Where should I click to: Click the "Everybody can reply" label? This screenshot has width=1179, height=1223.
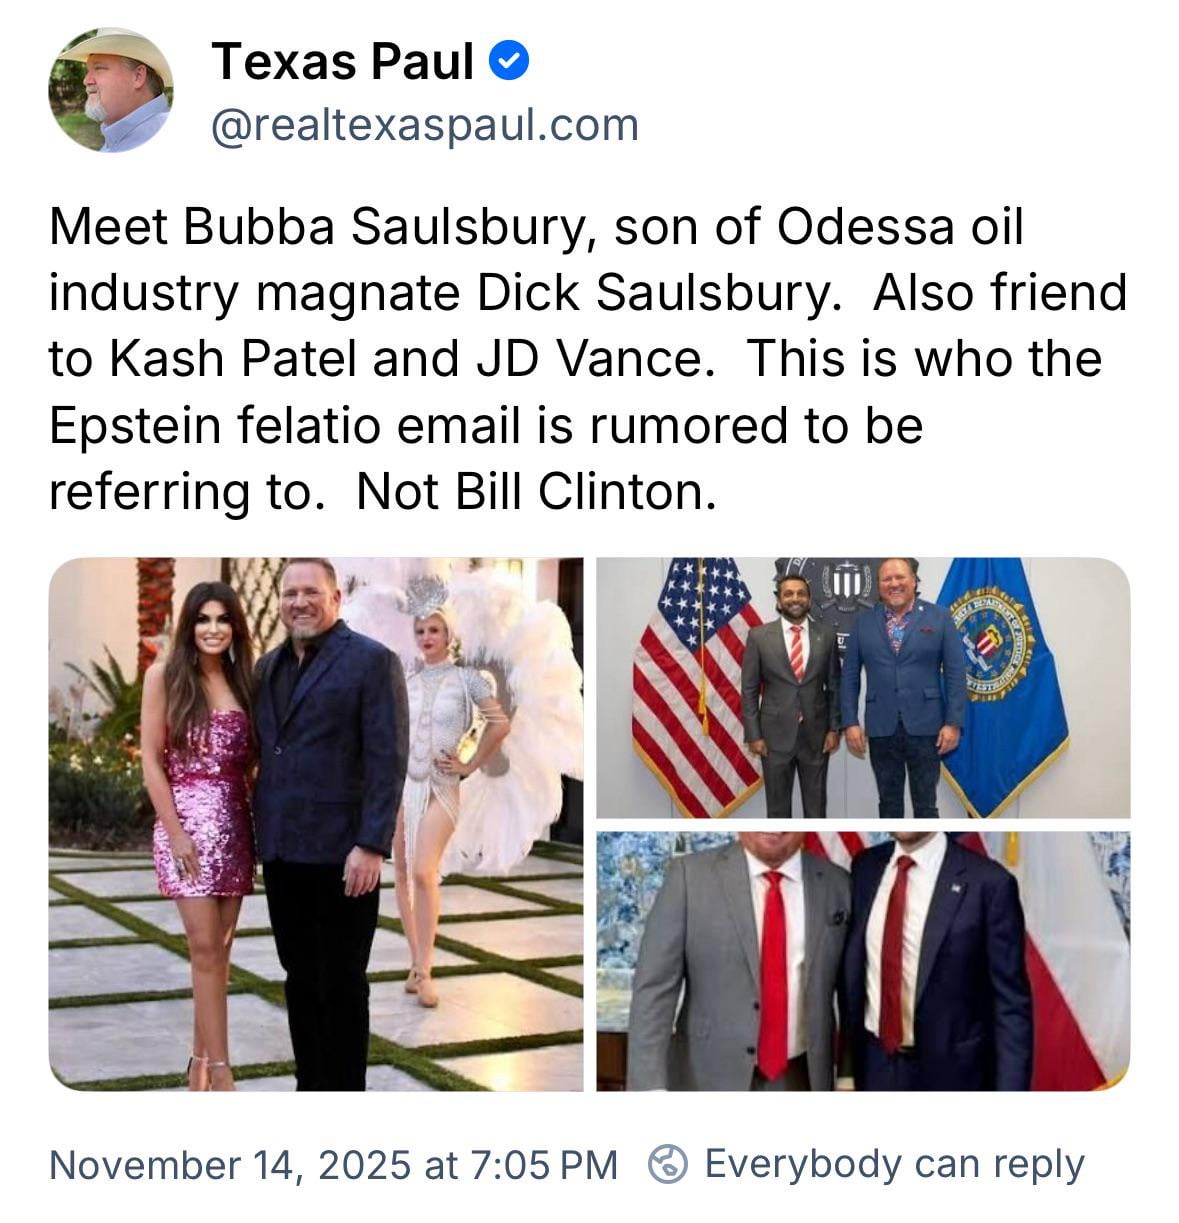[894, 1164]
